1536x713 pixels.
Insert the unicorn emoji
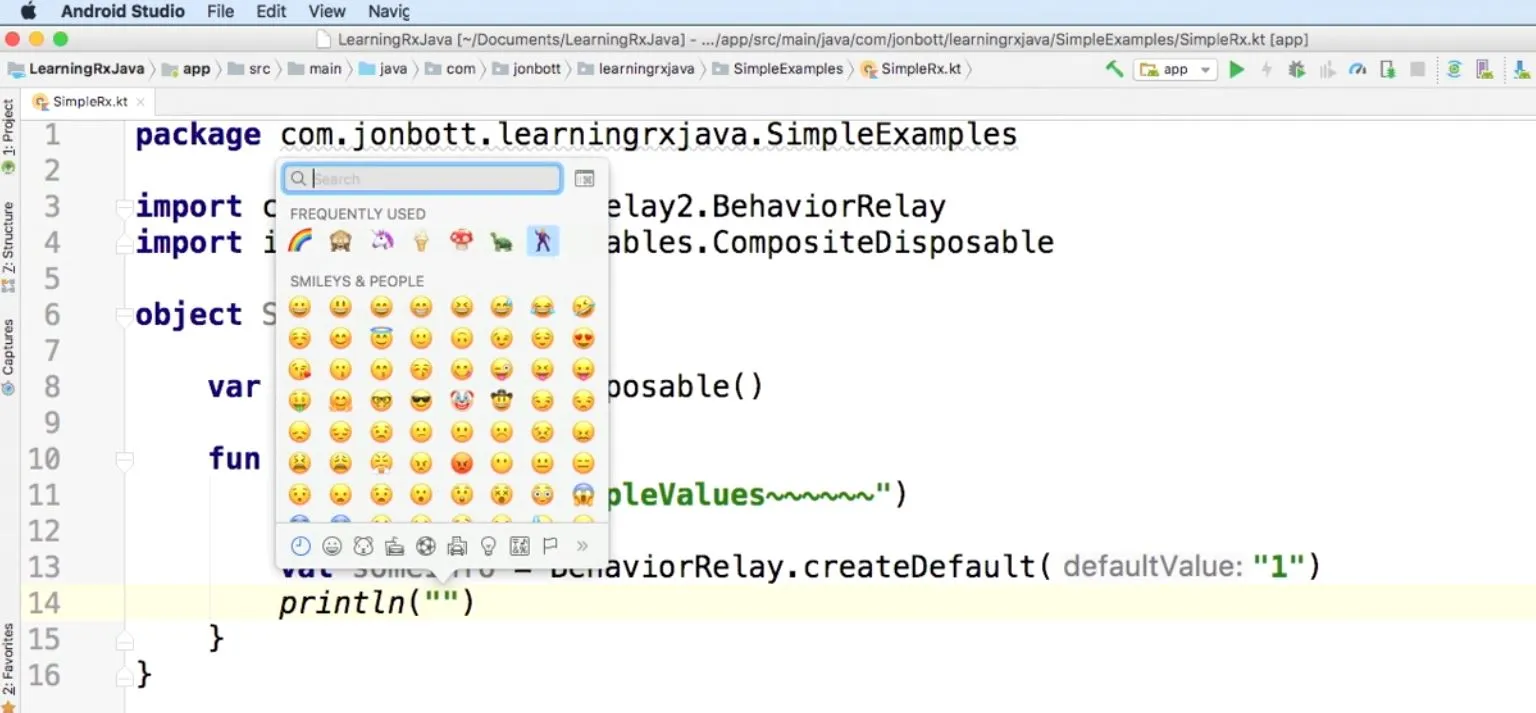point(381,241)
